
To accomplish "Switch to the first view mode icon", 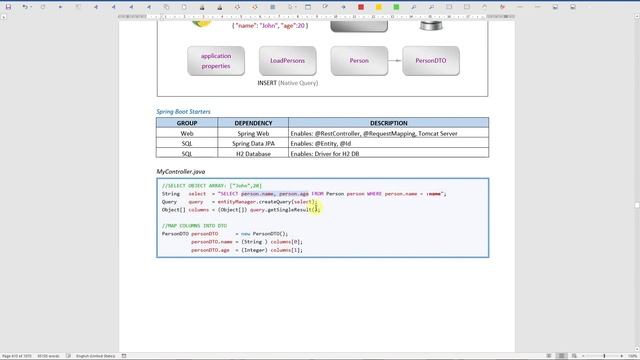I will click(549, 356).
